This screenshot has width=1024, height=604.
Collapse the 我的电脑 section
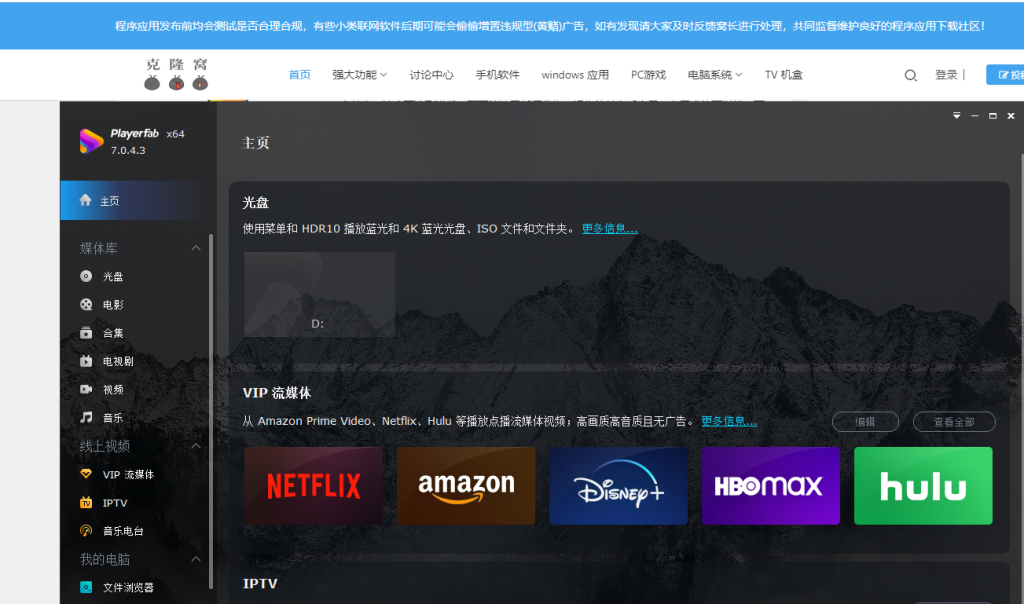[196, 559]
